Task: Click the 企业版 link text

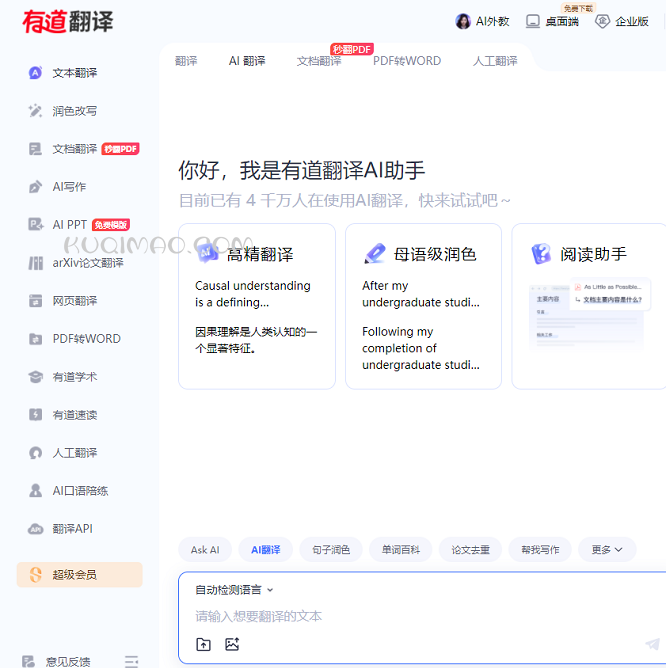Action: coord(632,21)
